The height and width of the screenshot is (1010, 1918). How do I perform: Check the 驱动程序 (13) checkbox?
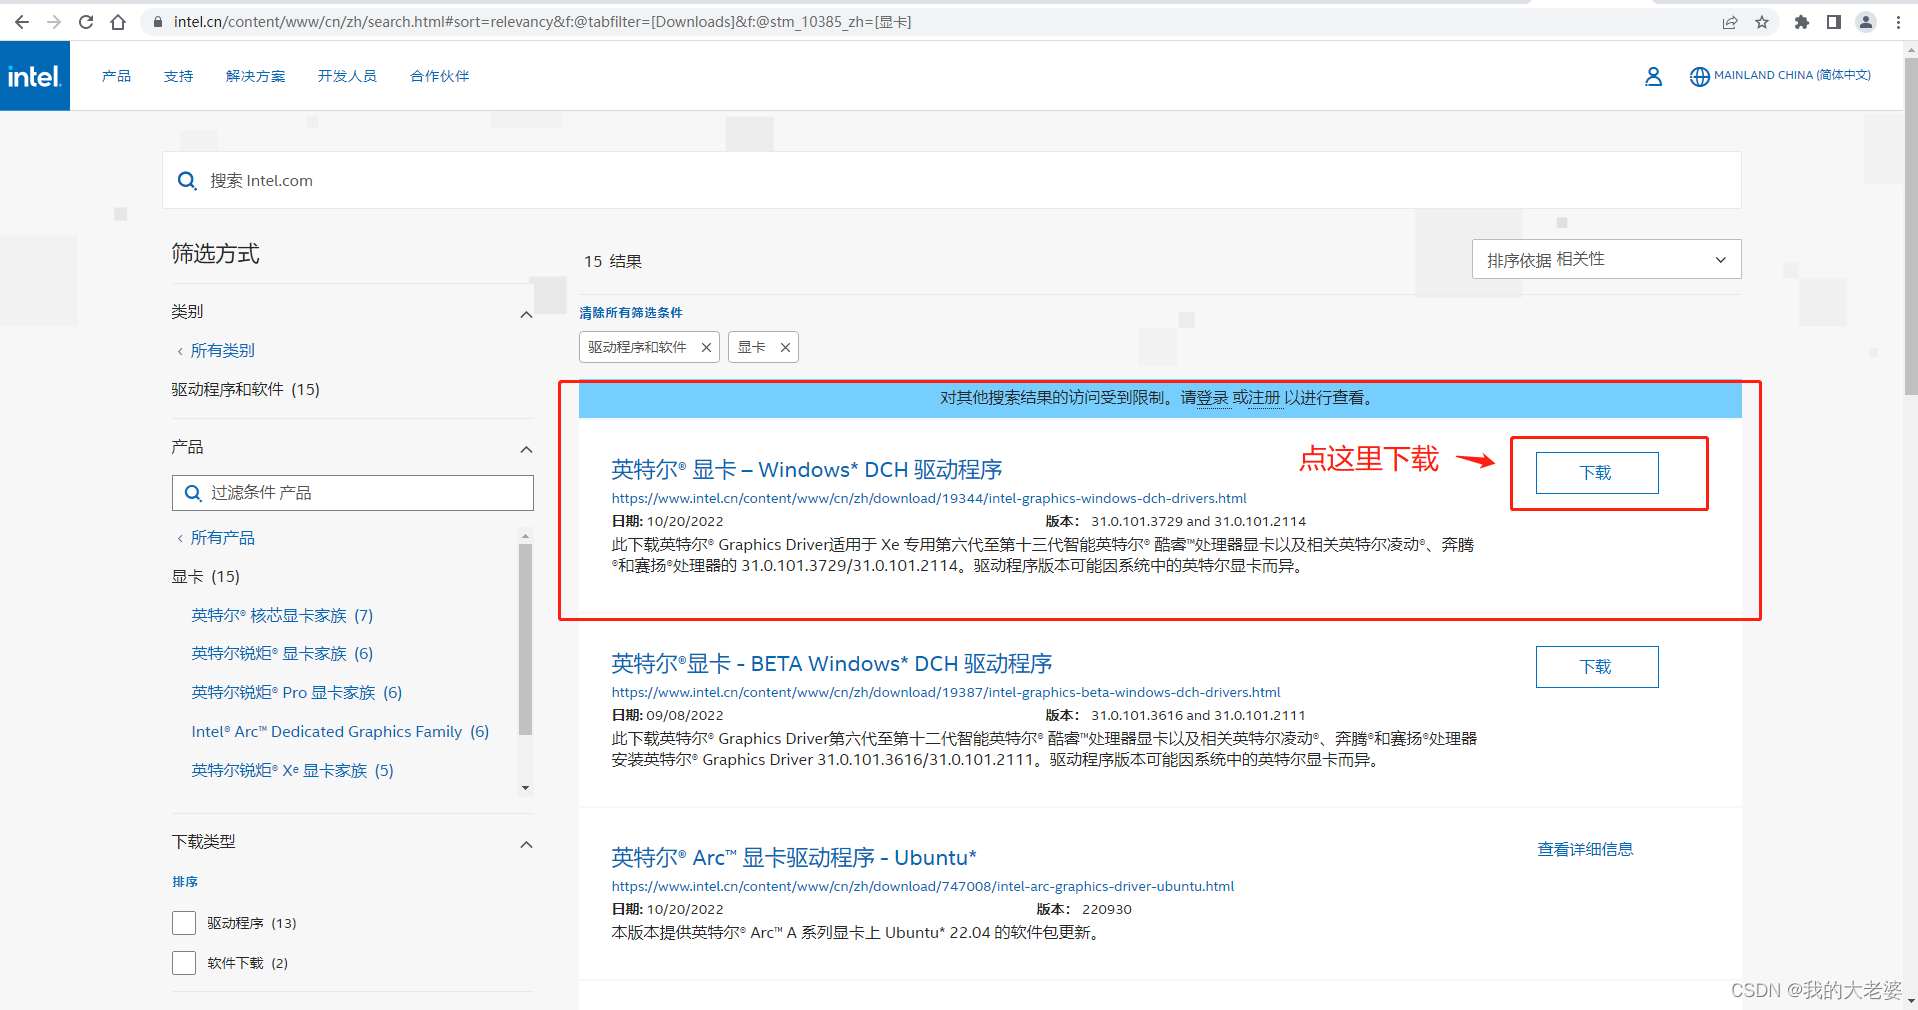coord(184,923)
